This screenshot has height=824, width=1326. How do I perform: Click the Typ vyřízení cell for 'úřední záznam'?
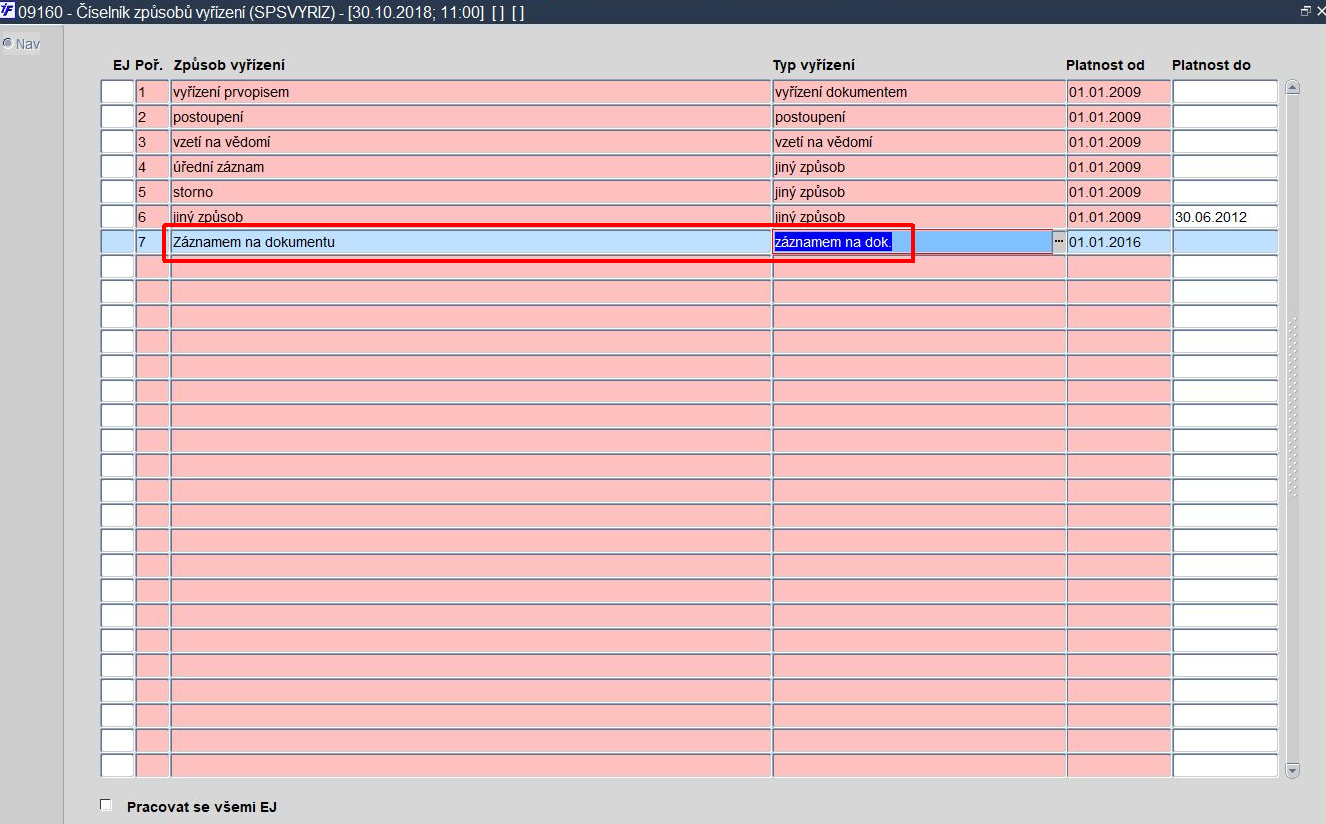coord(919,167)
